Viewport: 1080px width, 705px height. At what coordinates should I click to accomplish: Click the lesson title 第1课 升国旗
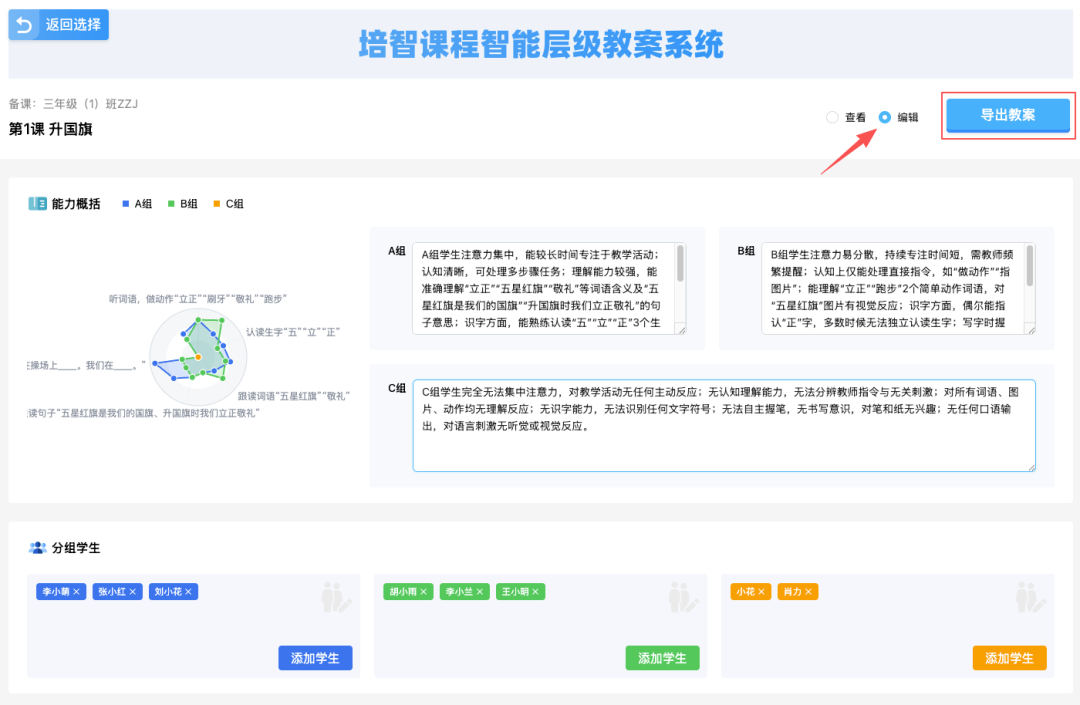coord(50,129)
